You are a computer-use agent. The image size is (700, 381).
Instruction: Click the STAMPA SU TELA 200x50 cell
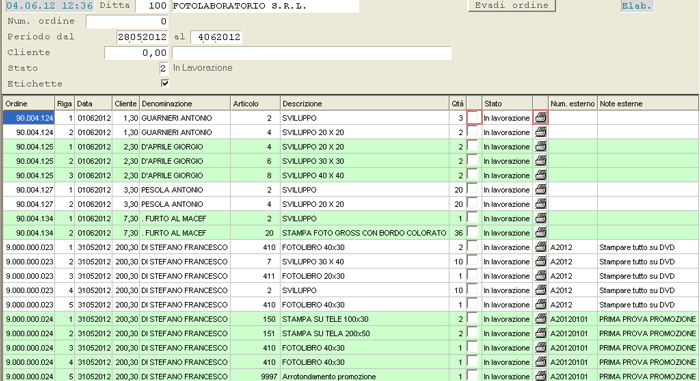(x=365, y=333)
